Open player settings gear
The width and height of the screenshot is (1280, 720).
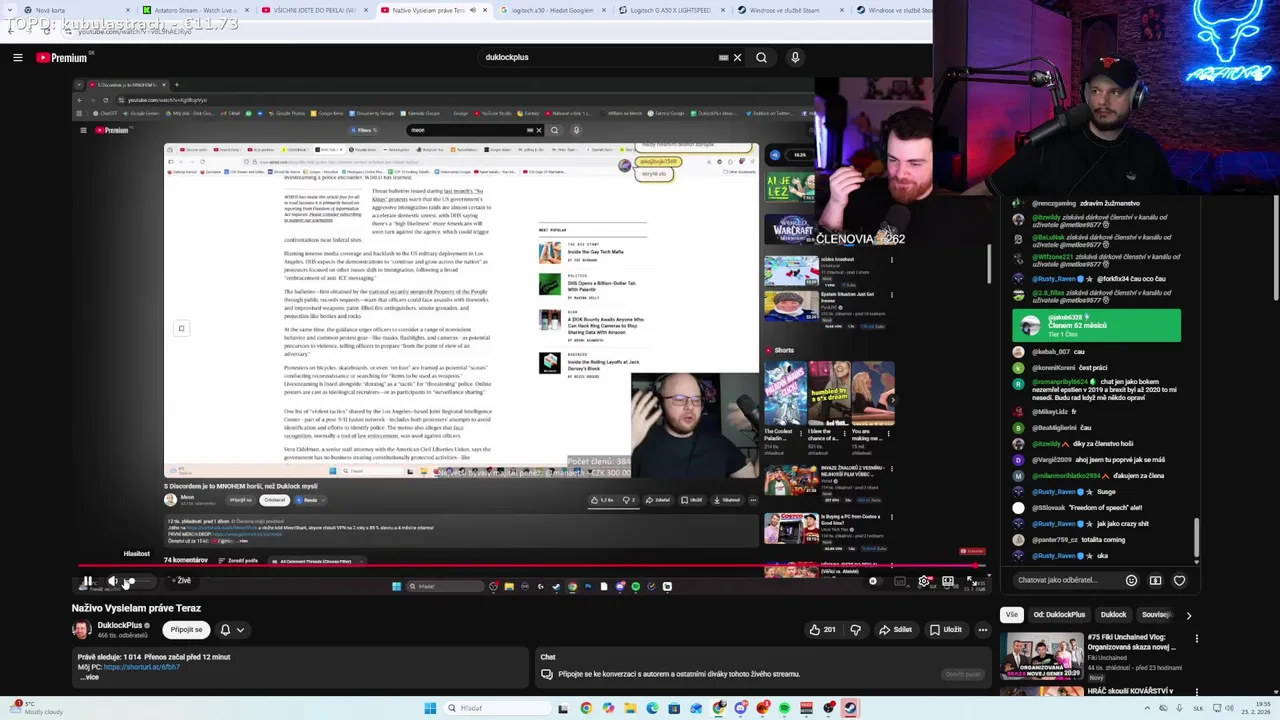(924, 581)
